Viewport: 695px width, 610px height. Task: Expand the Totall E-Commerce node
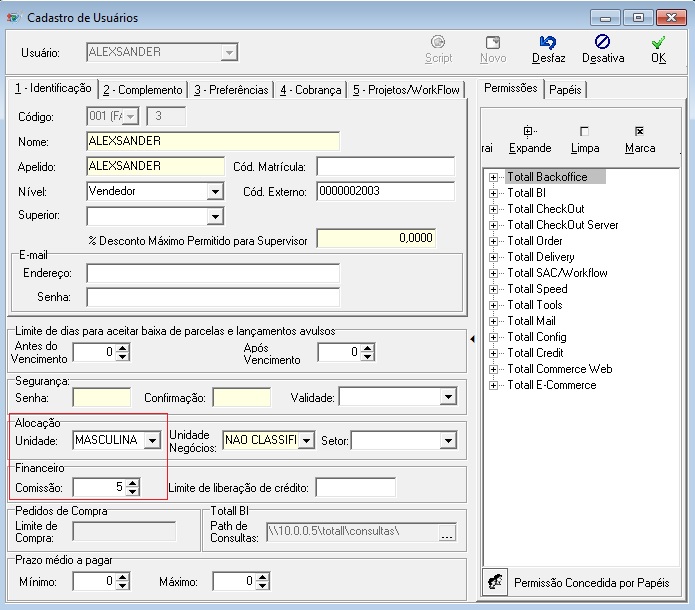[493, 385]
